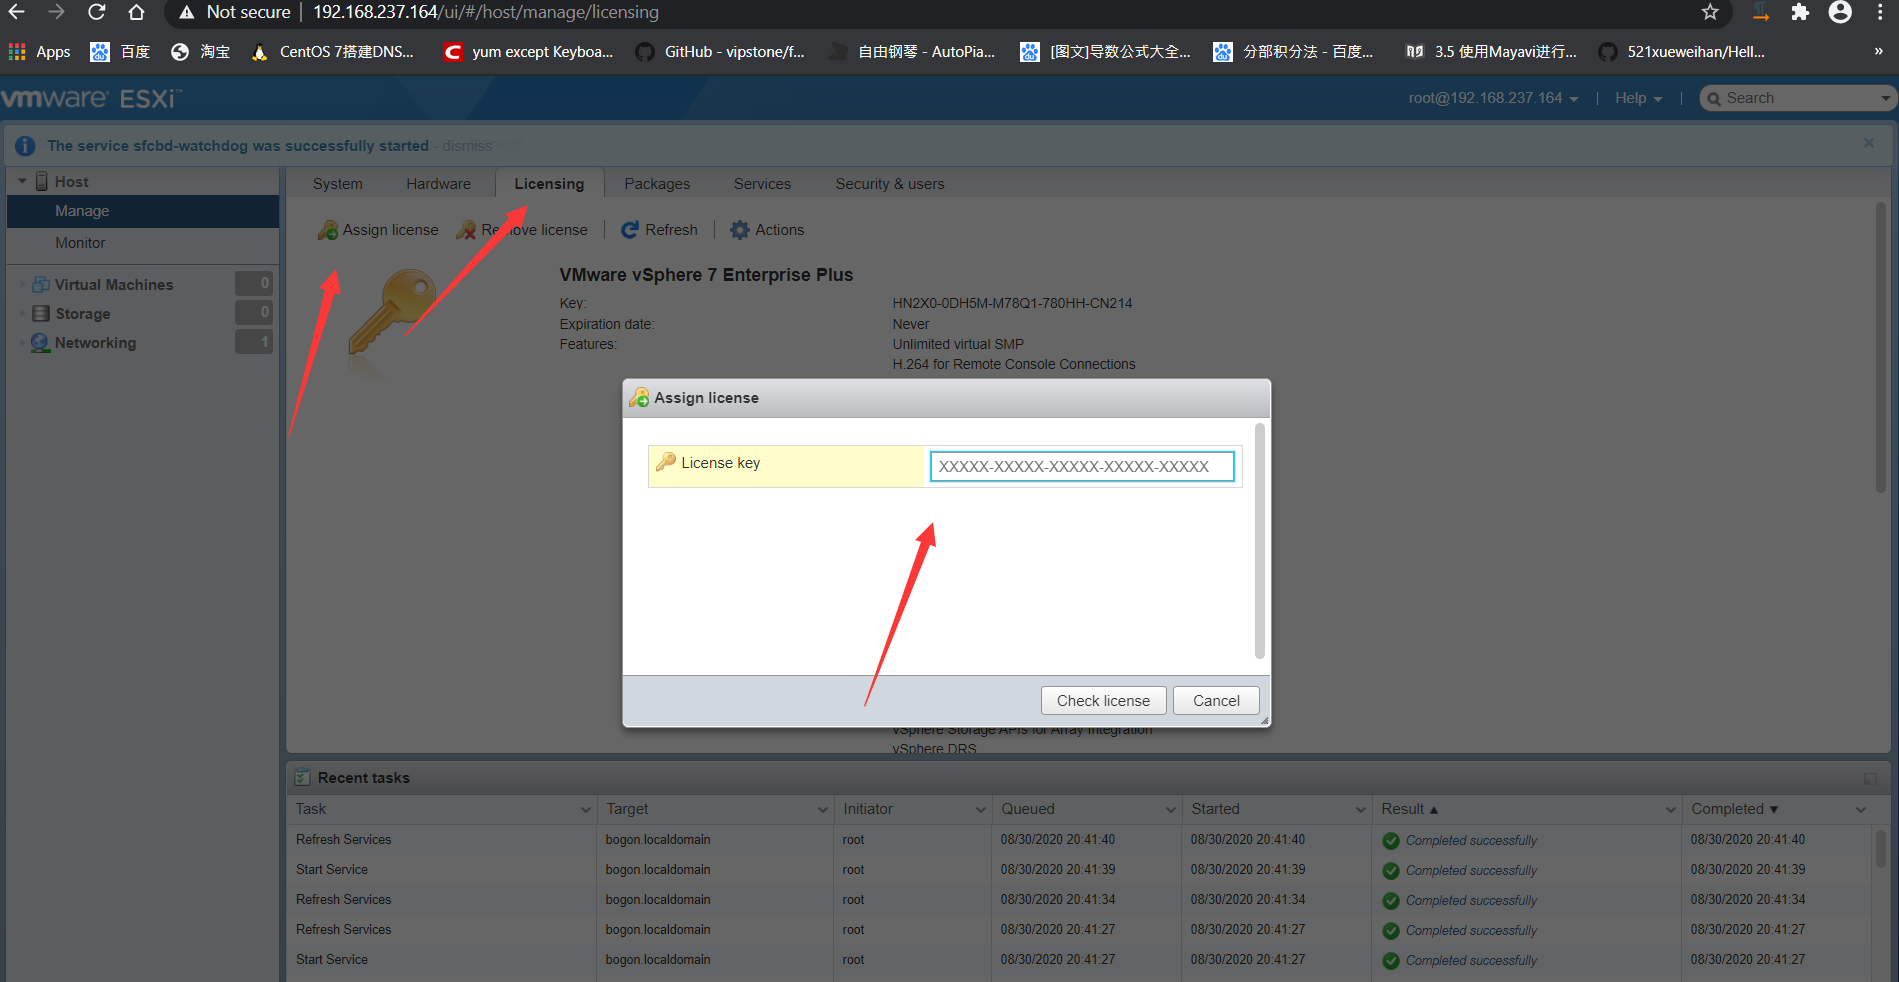Minimize the Recent tasks panel
Image resolution: width=1899 pixels, height=982 pixels.
[x=1870, y=778]
